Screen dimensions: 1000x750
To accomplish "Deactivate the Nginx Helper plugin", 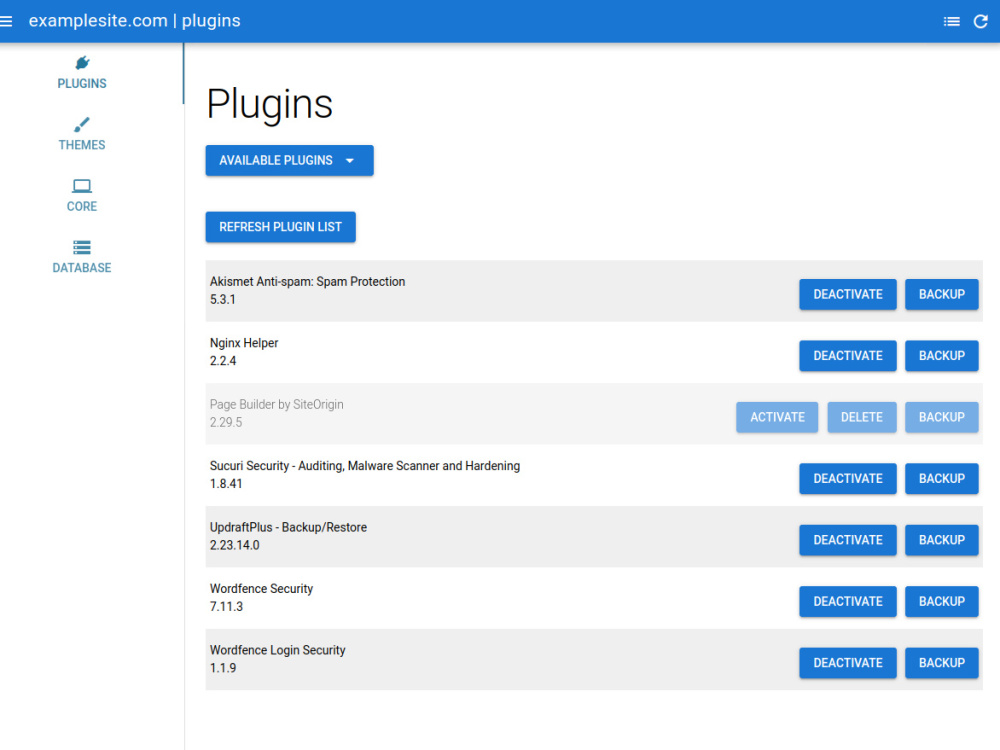I will (x=848, y=356).
